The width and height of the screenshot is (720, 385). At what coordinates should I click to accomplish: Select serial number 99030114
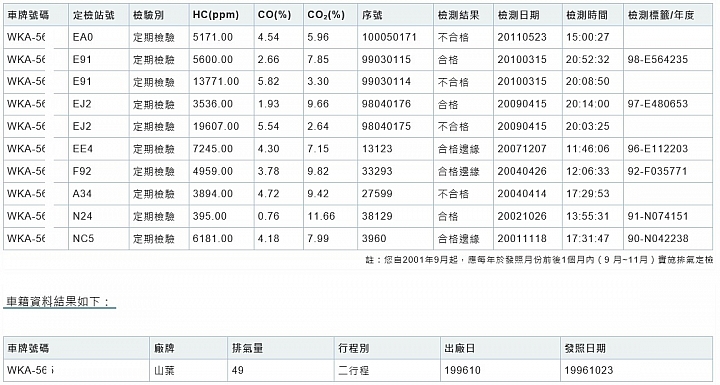(386, 82)
